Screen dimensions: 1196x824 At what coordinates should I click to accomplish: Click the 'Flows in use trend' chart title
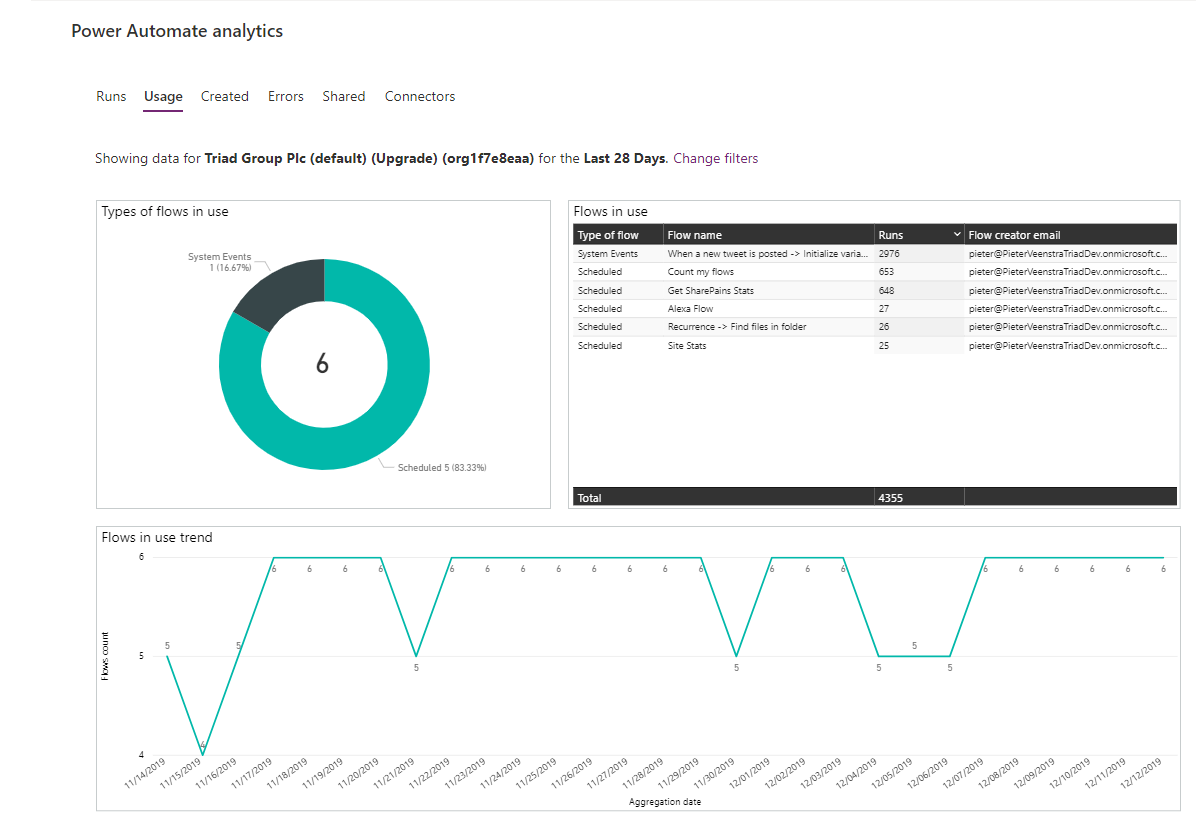[x=157, y=537]
